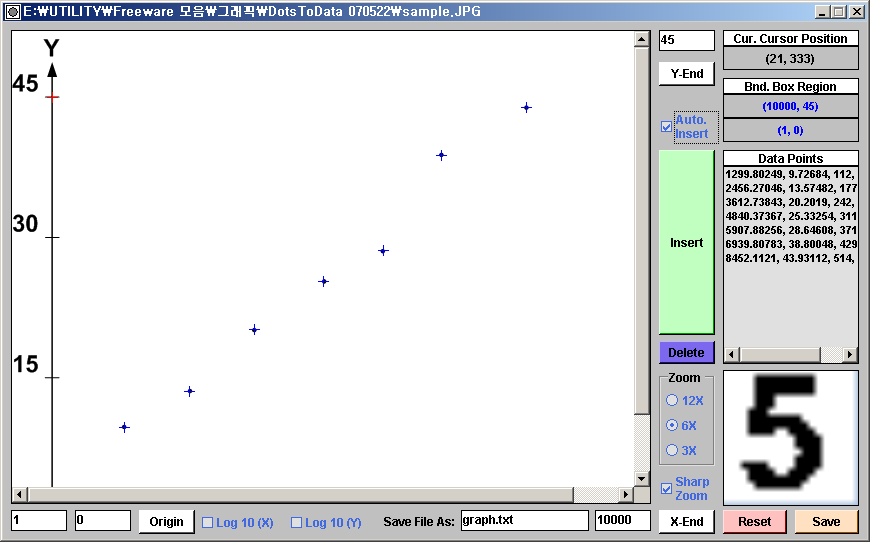Click the graph vertical scrollbar up arrow
The width and height of the screenshot is (870, 542).
[641, 39]
